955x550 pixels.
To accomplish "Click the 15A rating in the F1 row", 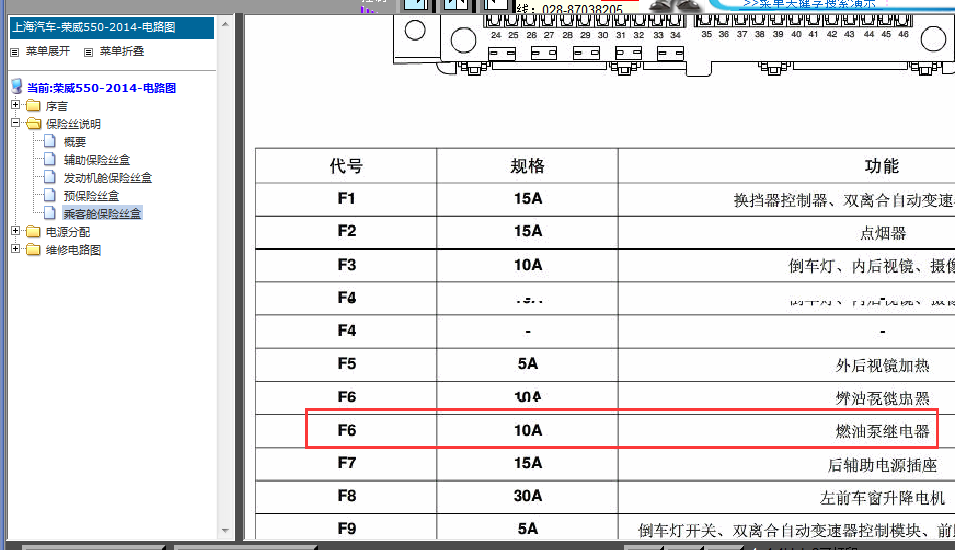I will point(527,199).
